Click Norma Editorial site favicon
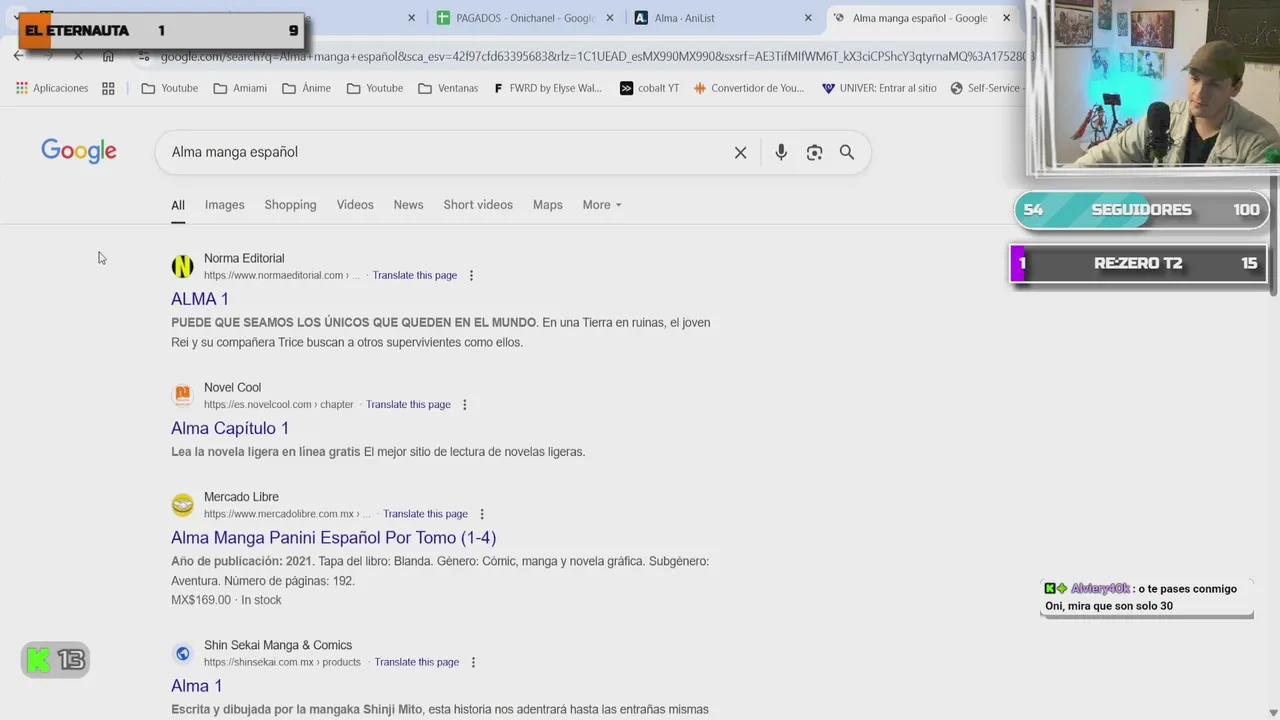1280x720 pixels. 182,266
